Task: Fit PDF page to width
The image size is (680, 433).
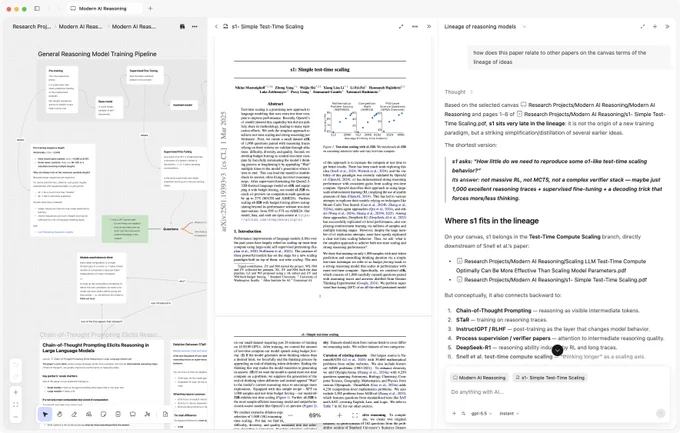Action: pyautogui.click(x=355, y=415)
